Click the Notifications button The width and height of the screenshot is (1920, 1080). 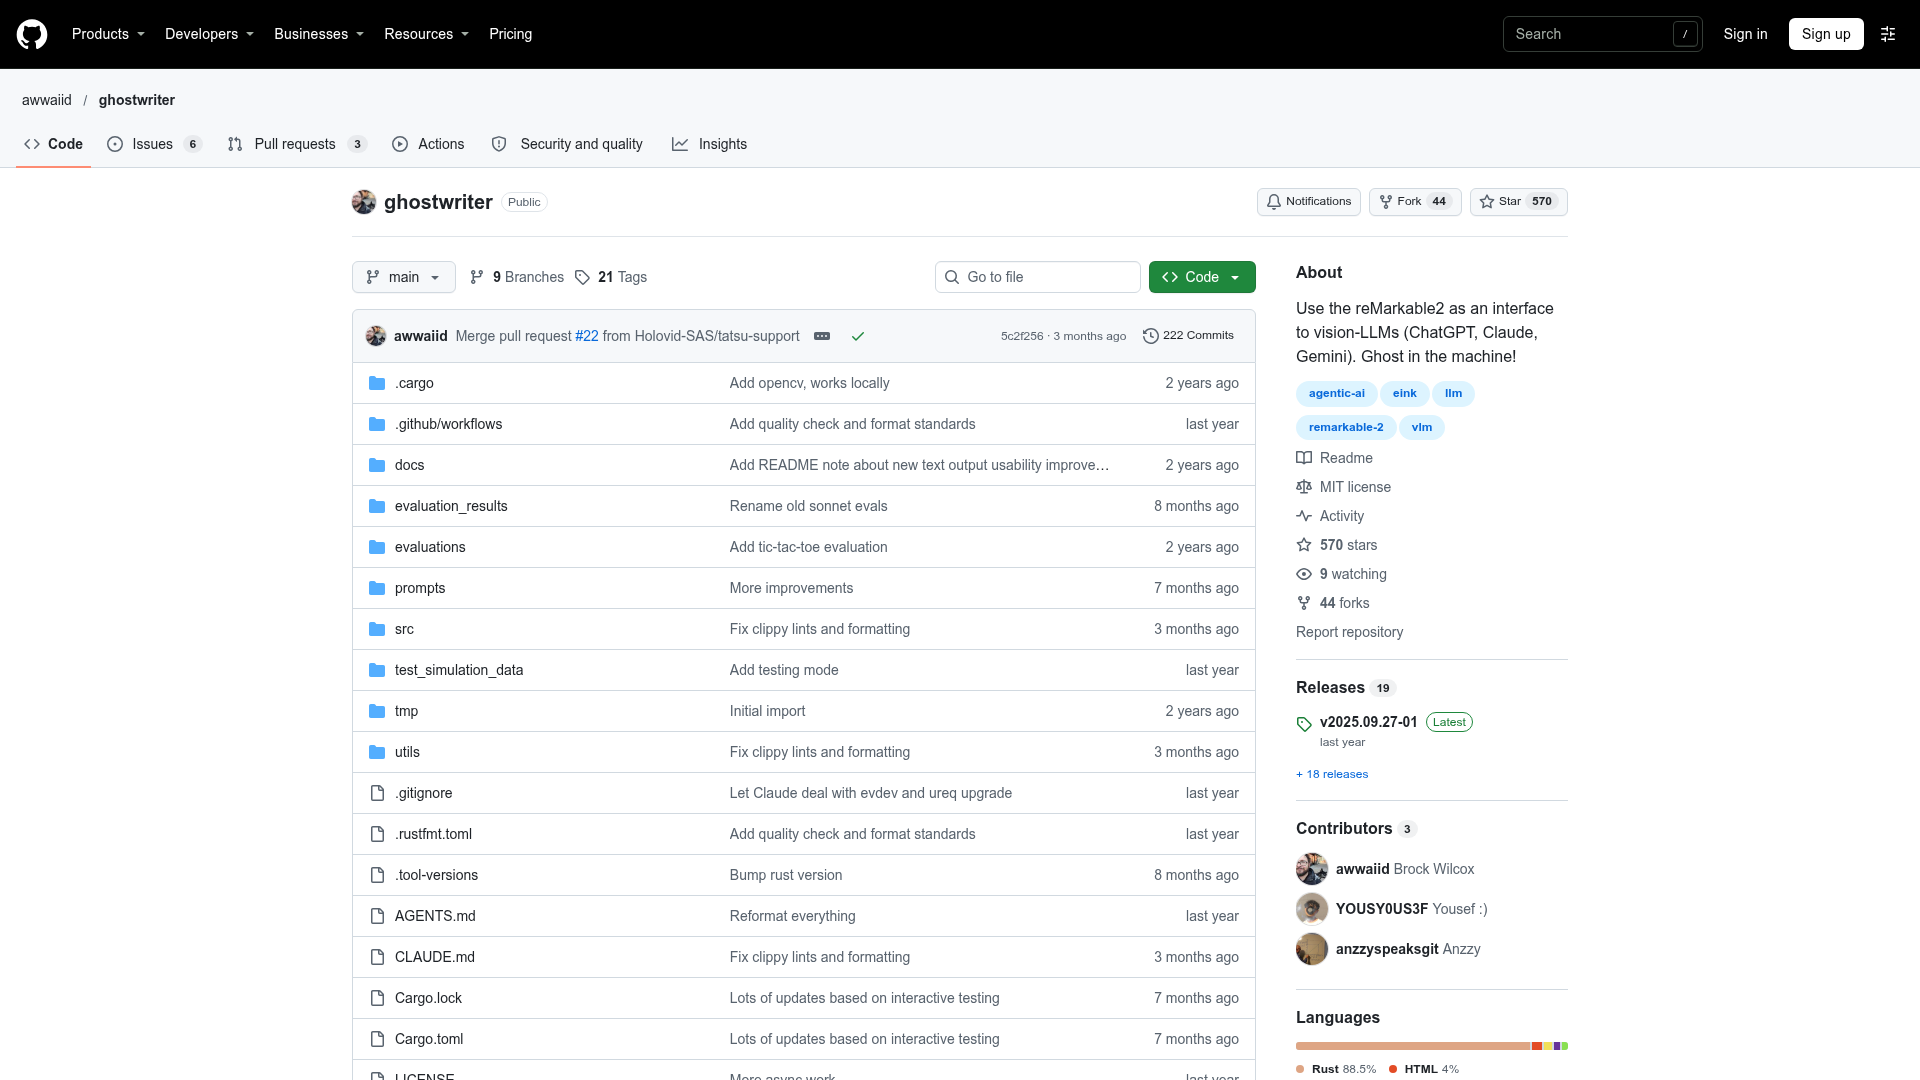1308,202
